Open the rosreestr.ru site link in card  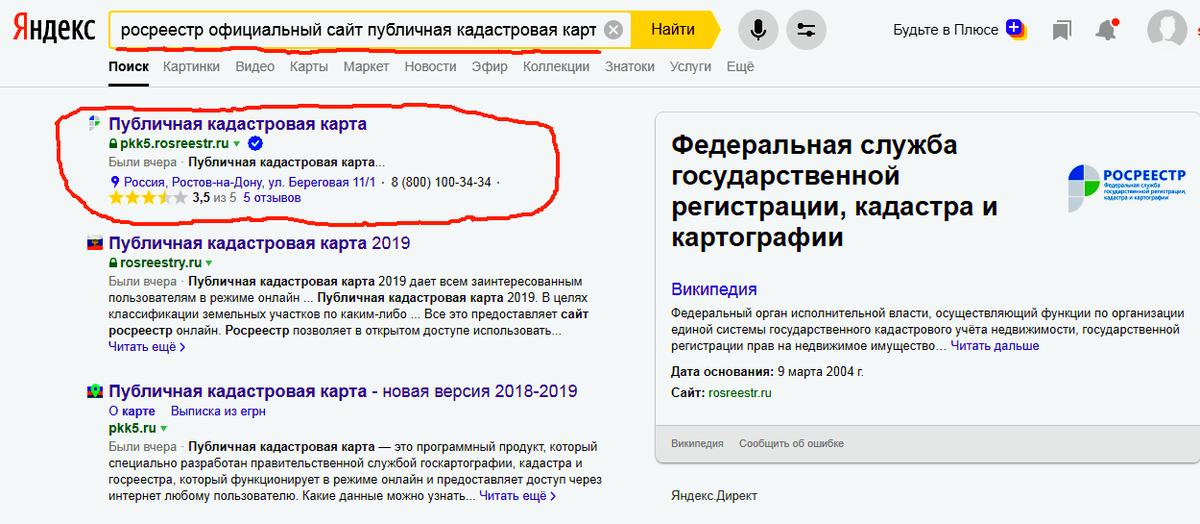coord(739,393)
